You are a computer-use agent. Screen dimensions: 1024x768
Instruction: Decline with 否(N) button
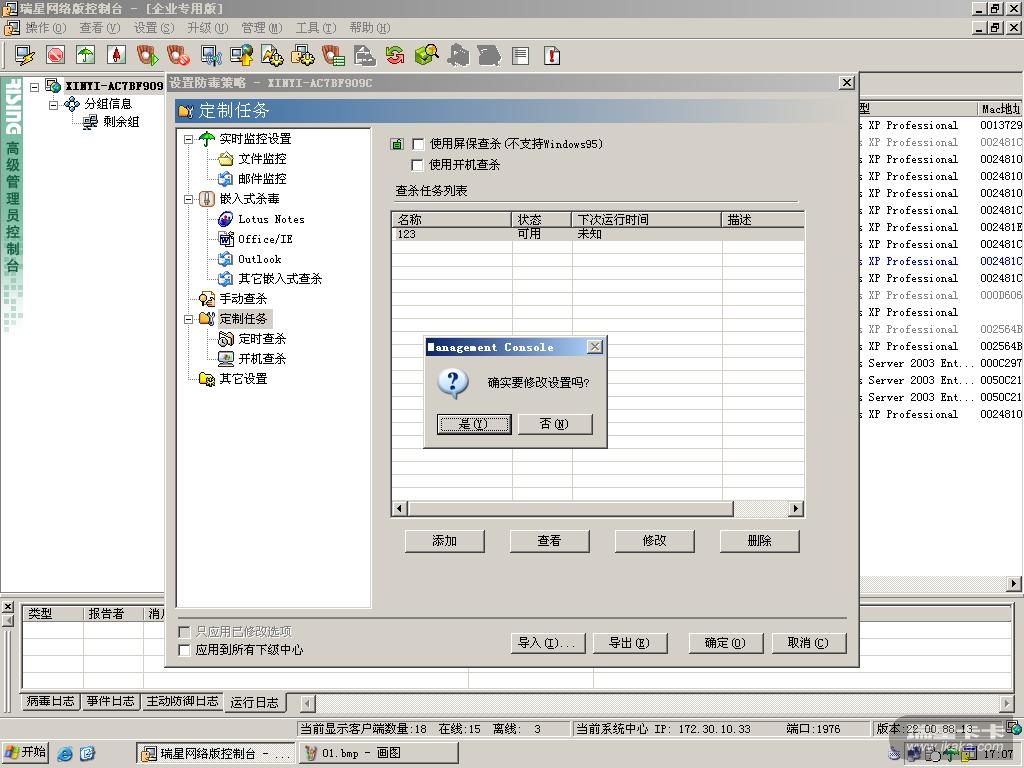[555, 424]
